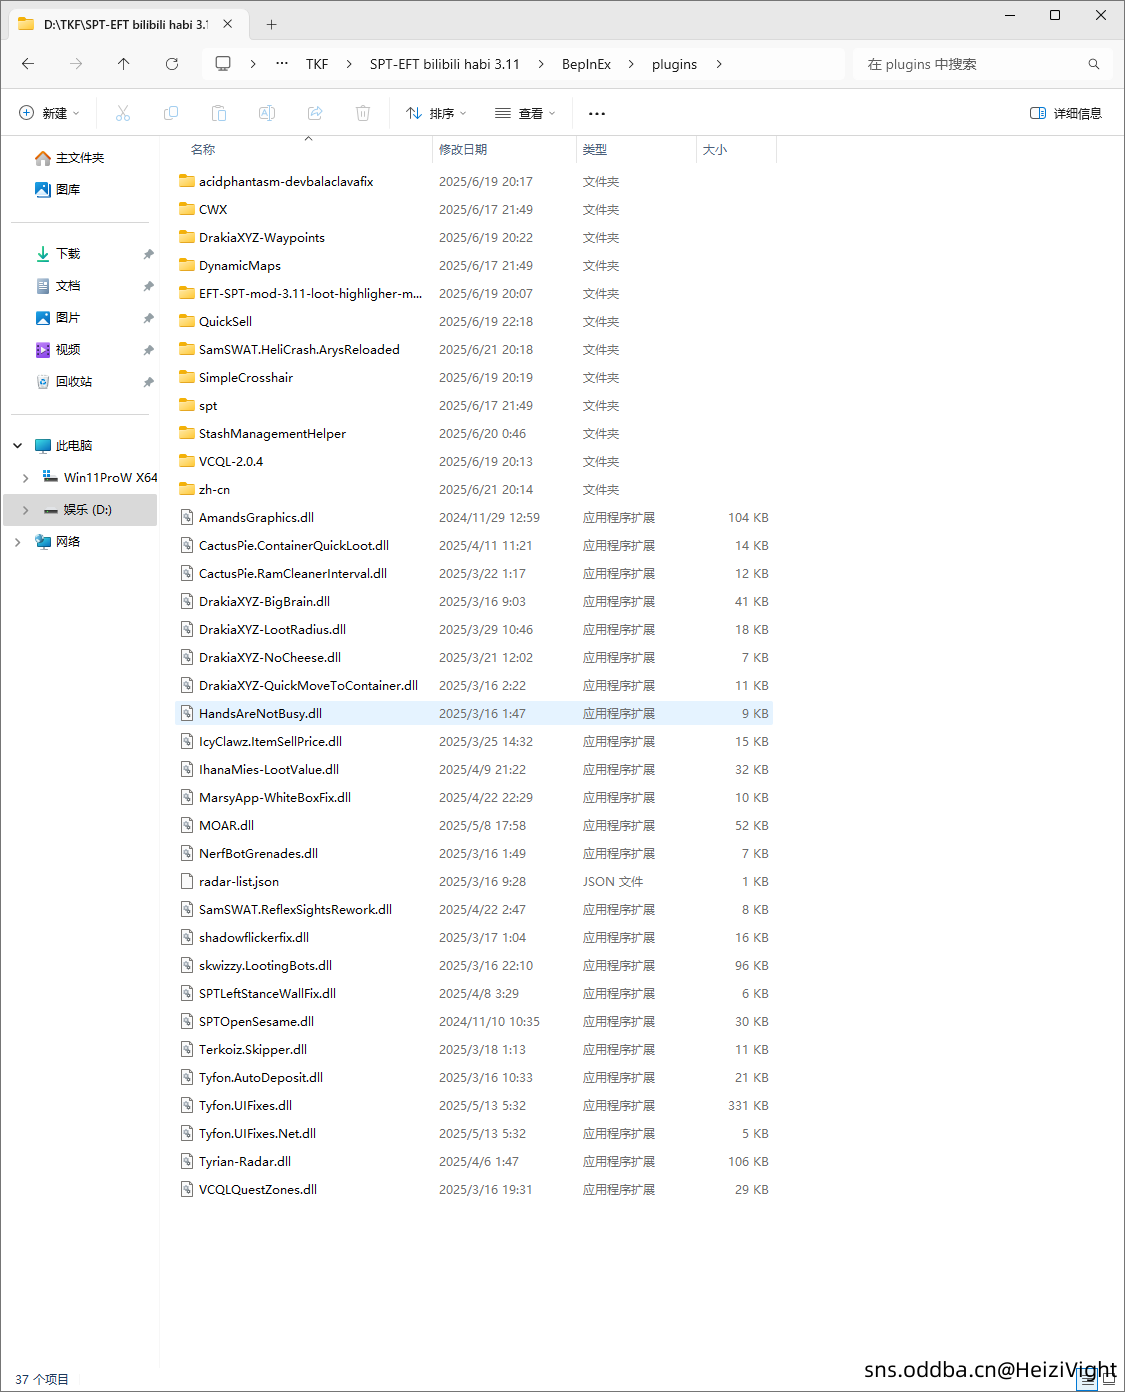The width and height of the screenshot is (1125, 1392).
Task: Expand the 娱乐 (D:) drive node
Action: [26, 510]
